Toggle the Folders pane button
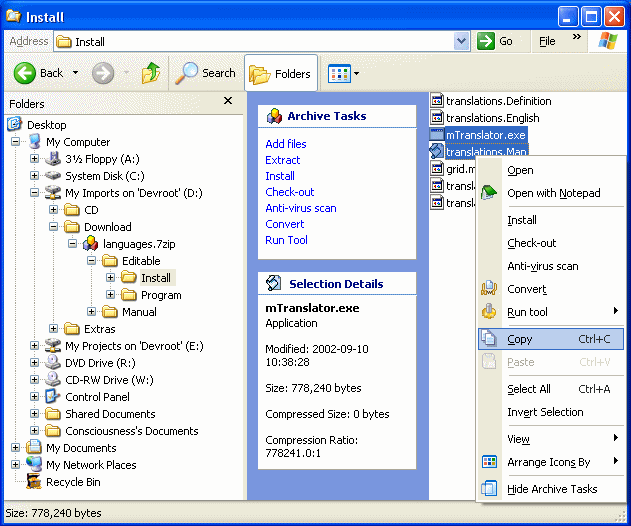The width and height of the screenshot is (631, 526). point(281,73)
